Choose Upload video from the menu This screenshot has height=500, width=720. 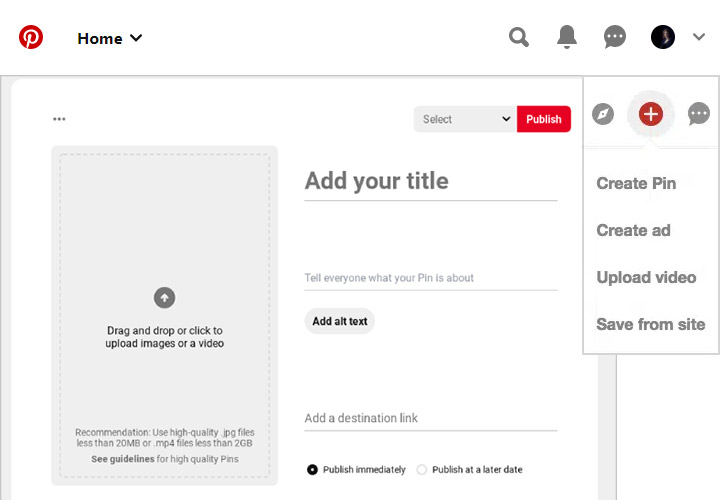[x=646, y=277]
